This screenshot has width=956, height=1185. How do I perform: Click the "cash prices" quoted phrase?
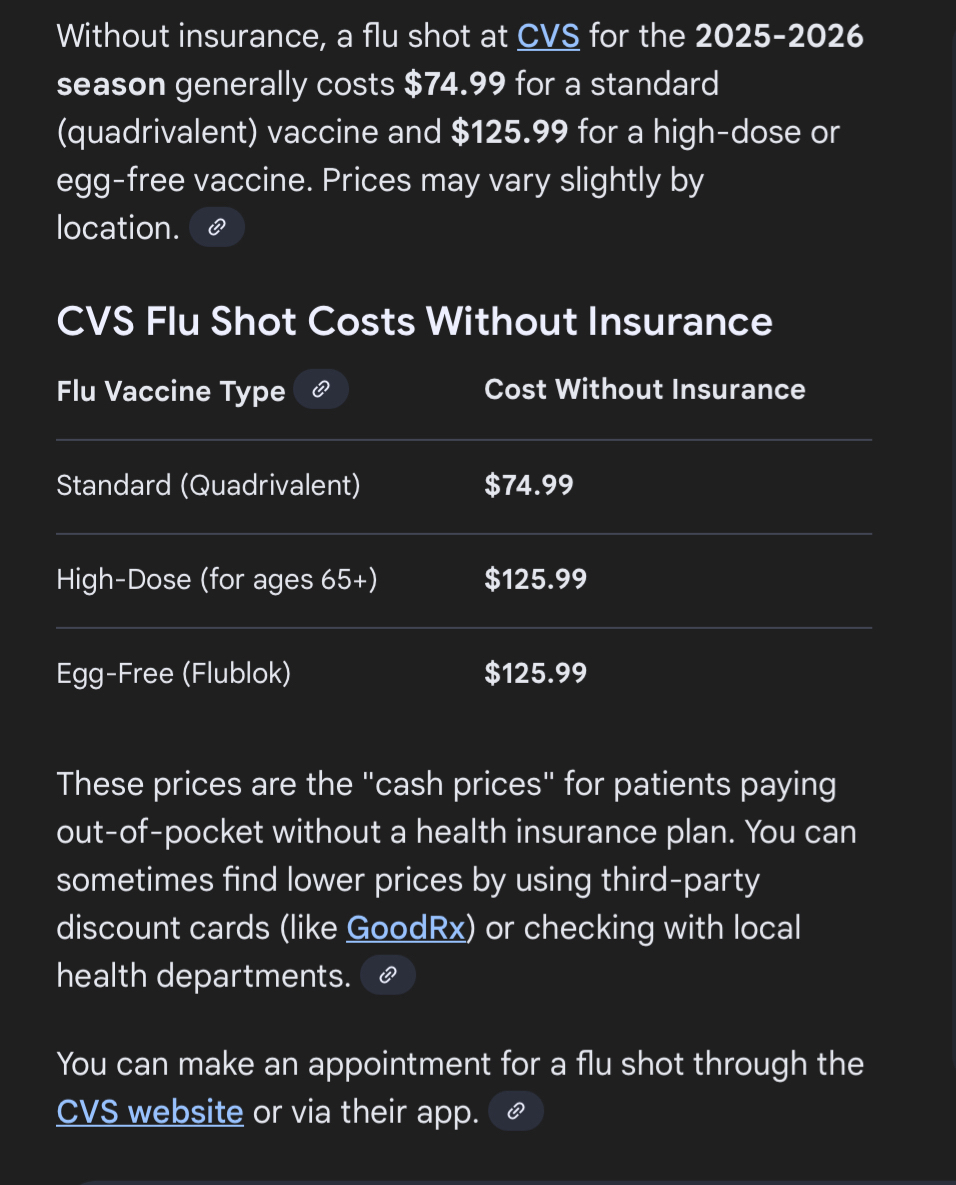point(459,785)
